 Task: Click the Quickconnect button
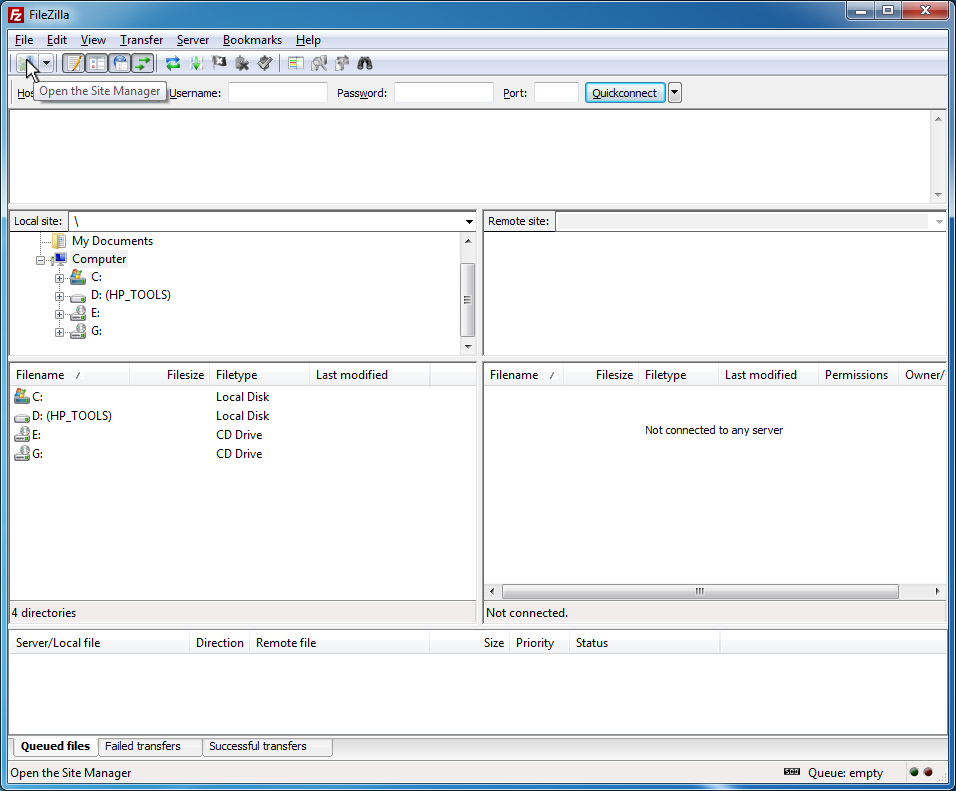click(625, 93)
